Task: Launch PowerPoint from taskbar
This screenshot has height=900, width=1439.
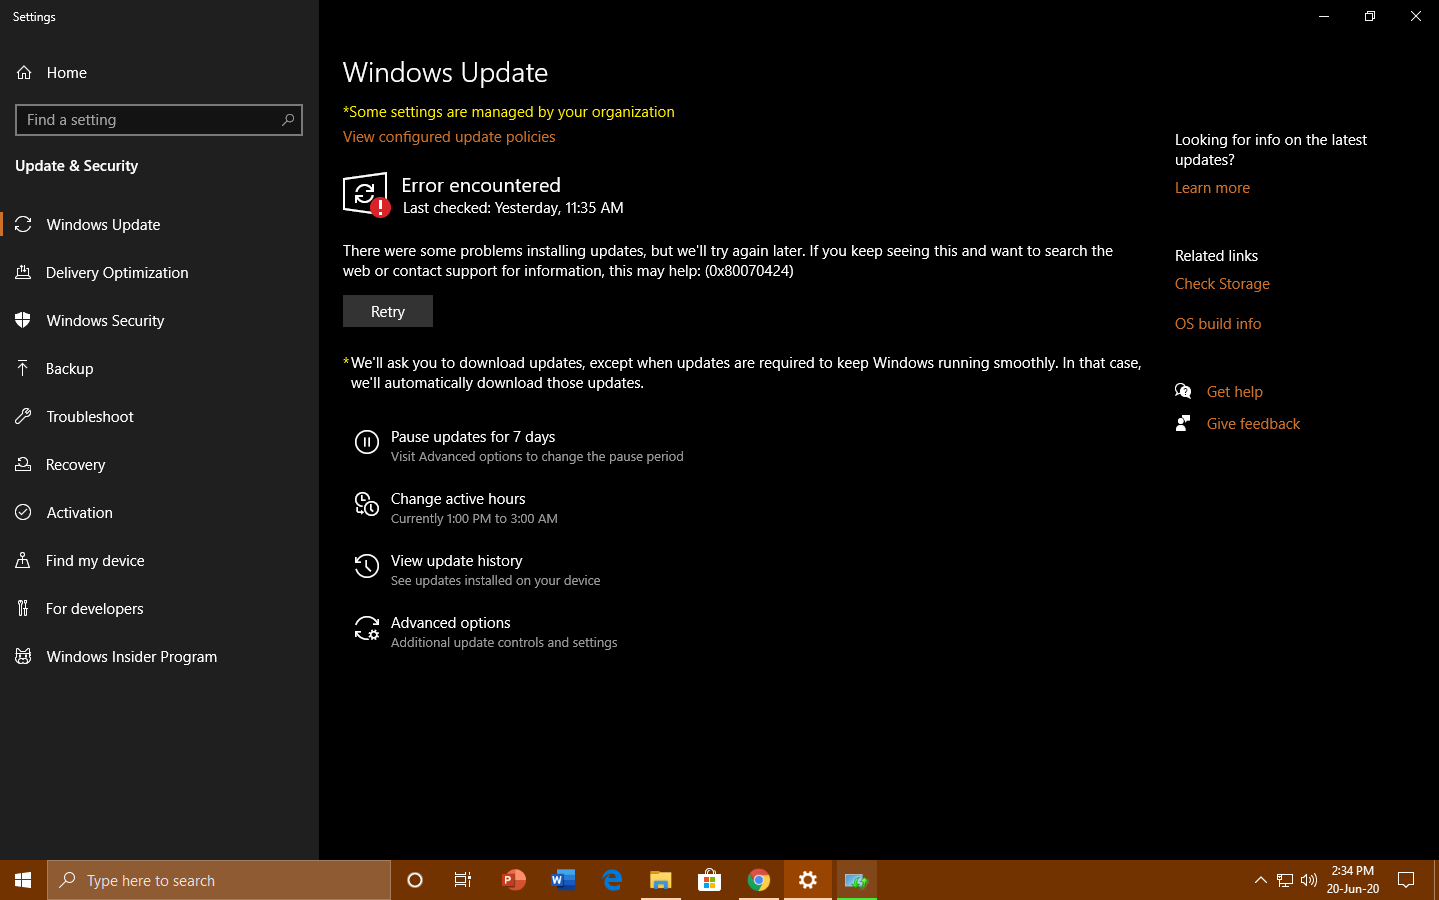Action: [x=513, y=880]
